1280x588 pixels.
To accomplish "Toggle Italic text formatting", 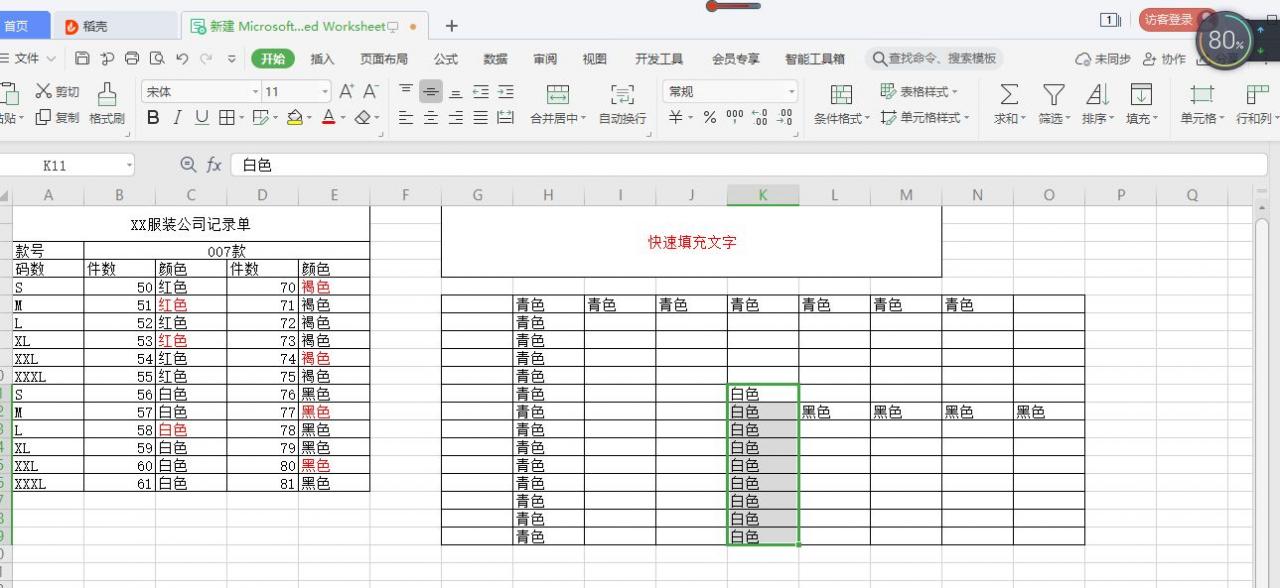I will [177, 118].
